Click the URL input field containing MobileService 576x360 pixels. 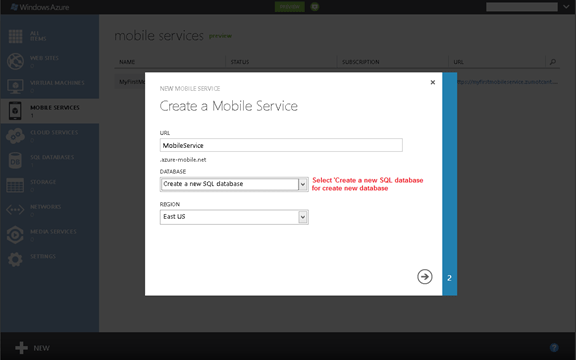point(281,145)
